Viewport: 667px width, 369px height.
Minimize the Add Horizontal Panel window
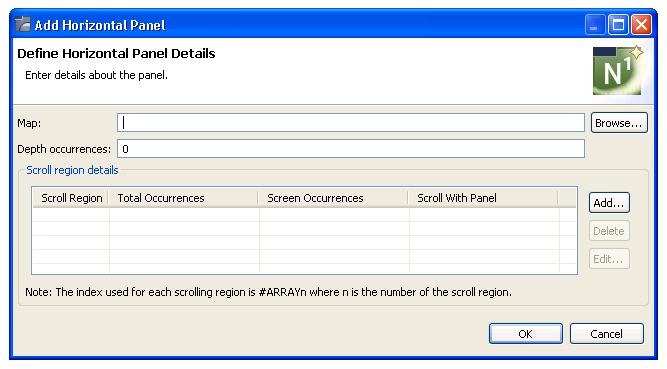[595, 25]
